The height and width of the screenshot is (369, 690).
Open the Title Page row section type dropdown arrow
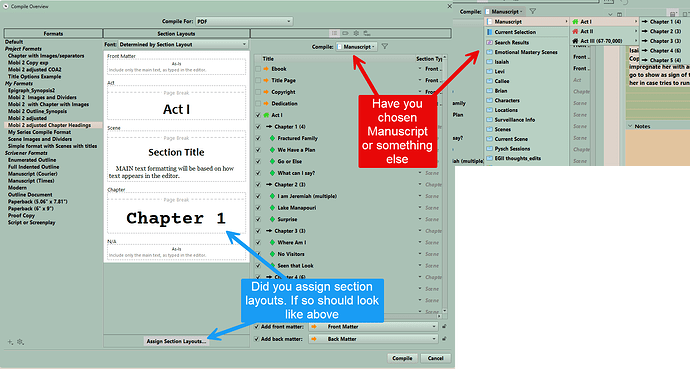pyautogui.click(x=420, y=80)
